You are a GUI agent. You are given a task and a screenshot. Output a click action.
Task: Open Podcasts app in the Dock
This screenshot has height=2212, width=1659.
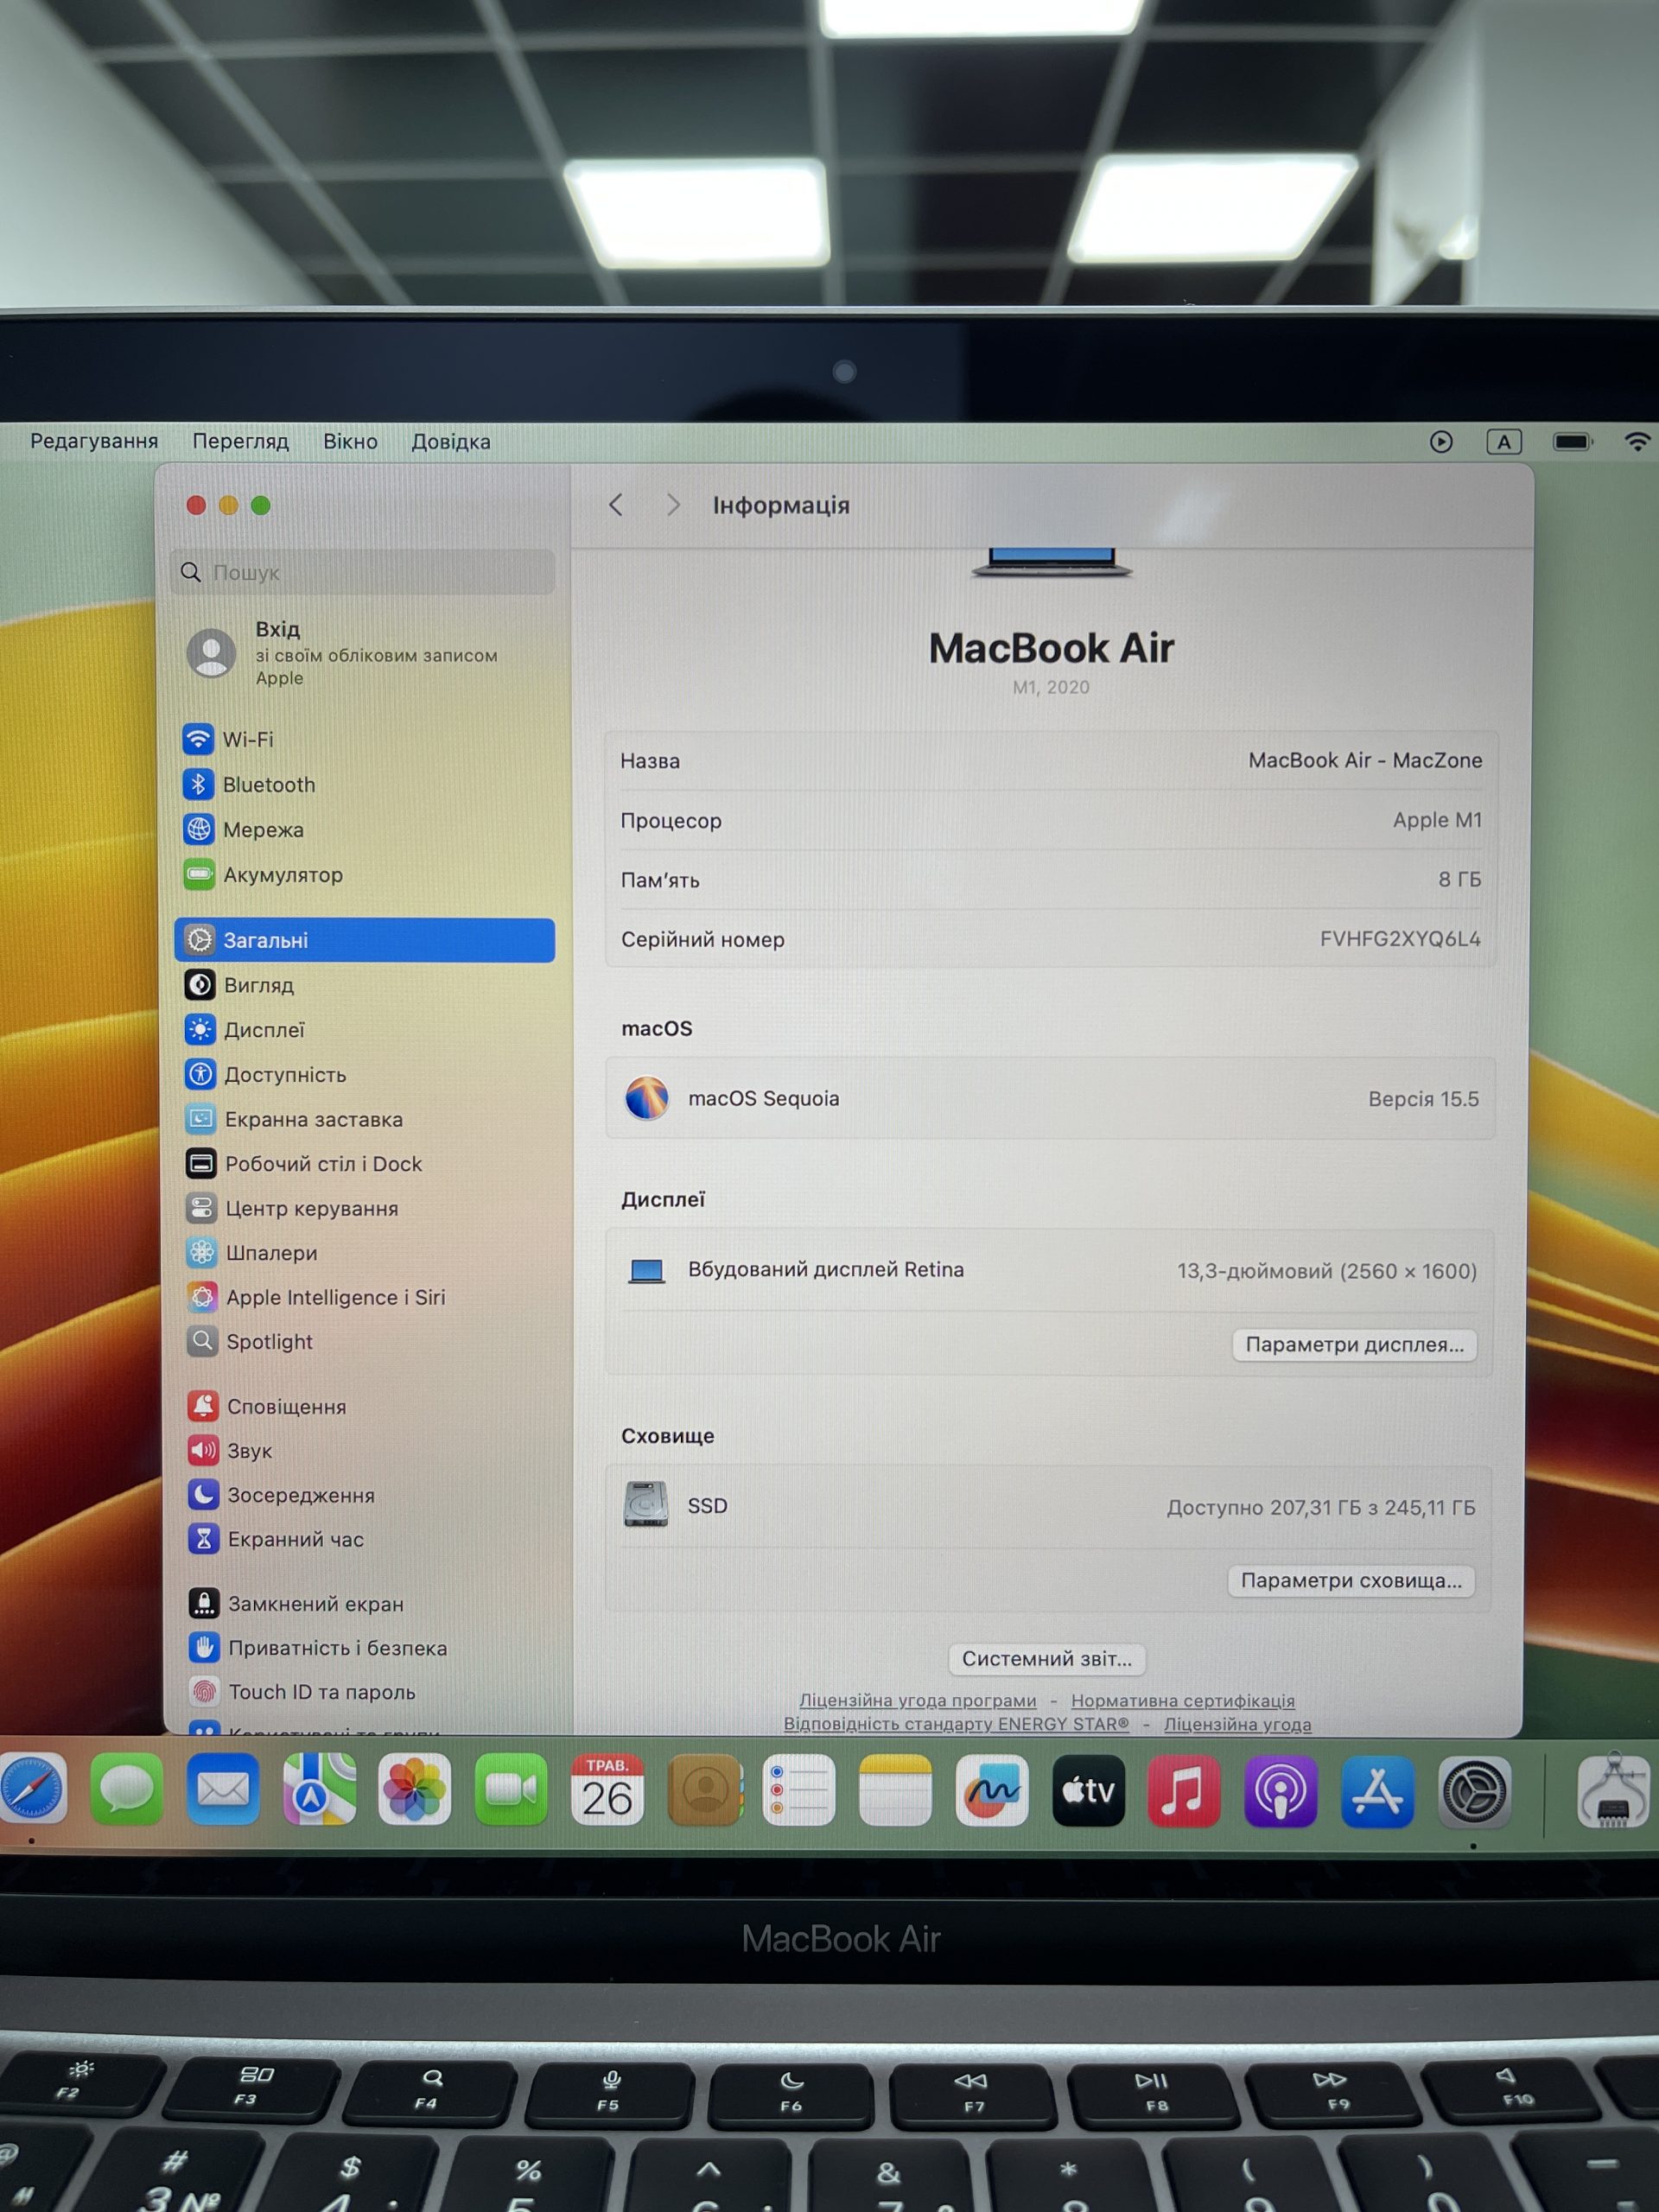1280,1792
